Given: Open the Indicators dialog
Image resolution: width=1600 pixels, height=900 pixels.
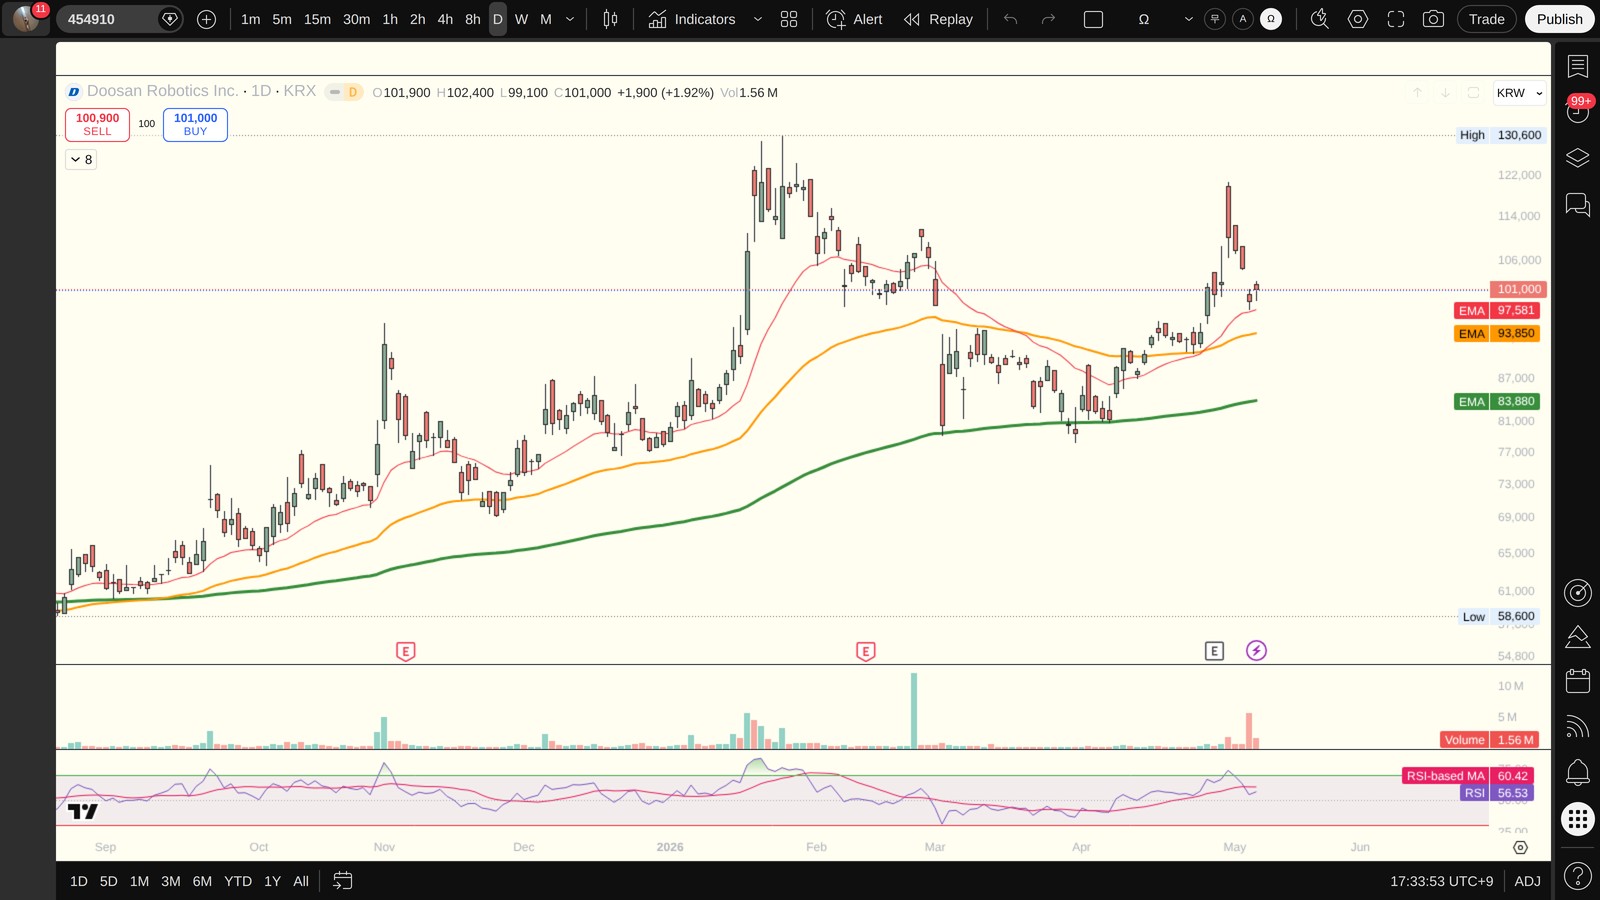Looking at the screenshot, I should click(x=691, y=19).
